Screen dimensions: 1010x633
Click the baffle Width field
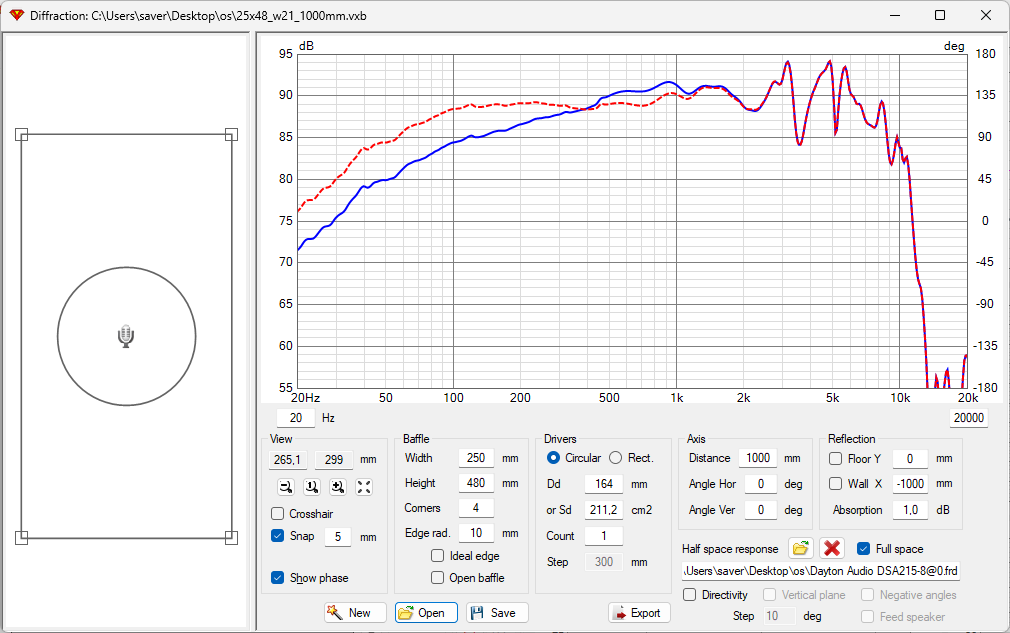click(476, 458)
